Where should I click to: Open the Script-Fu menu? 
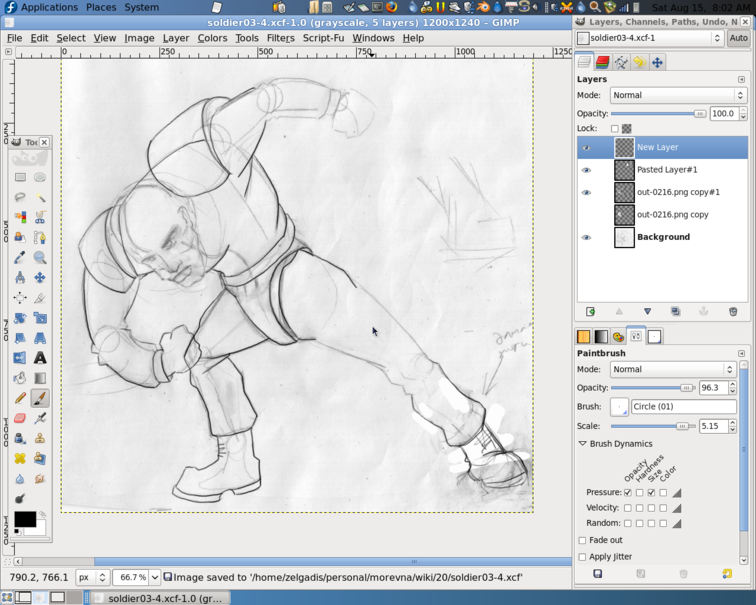(323, 38)
